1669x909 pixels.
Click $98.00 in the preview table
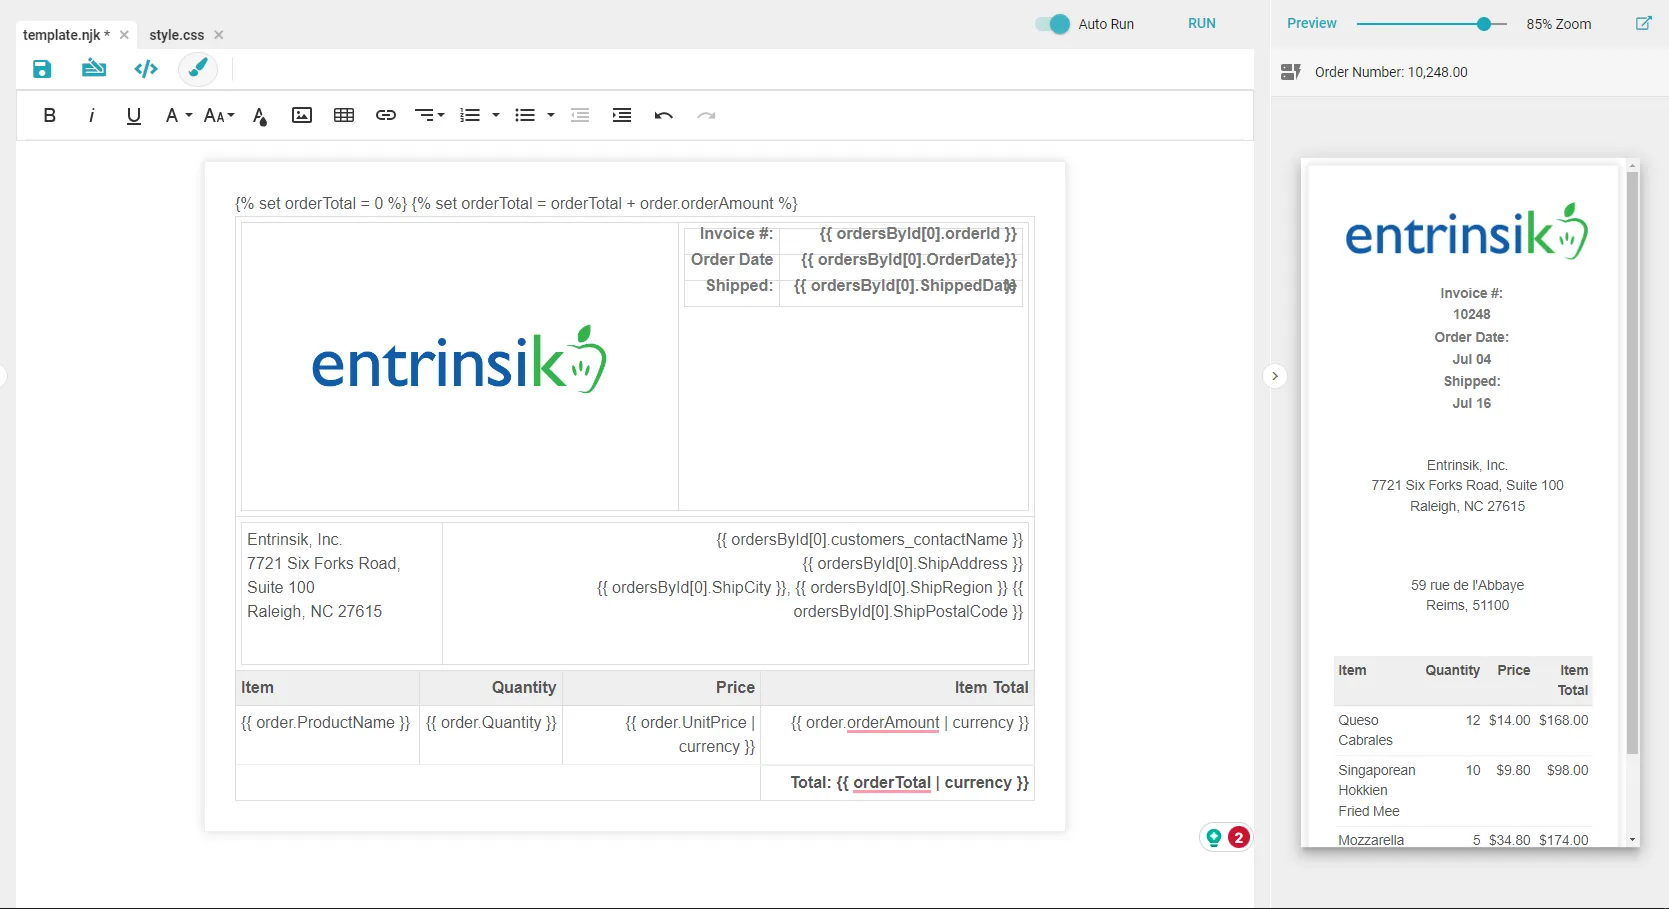[1567, 770]
